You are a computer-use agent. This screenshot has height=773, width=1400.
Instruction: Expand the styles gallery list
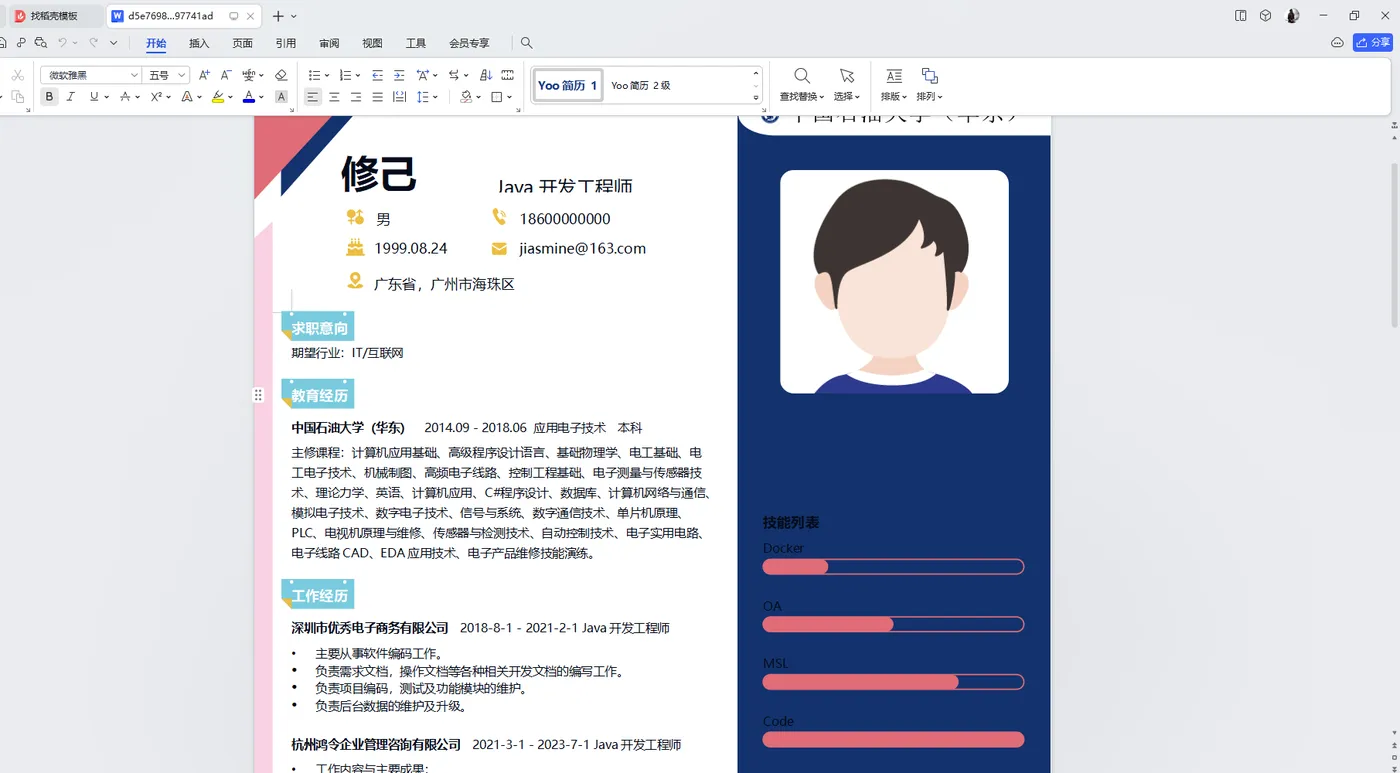tap(756, 97)
